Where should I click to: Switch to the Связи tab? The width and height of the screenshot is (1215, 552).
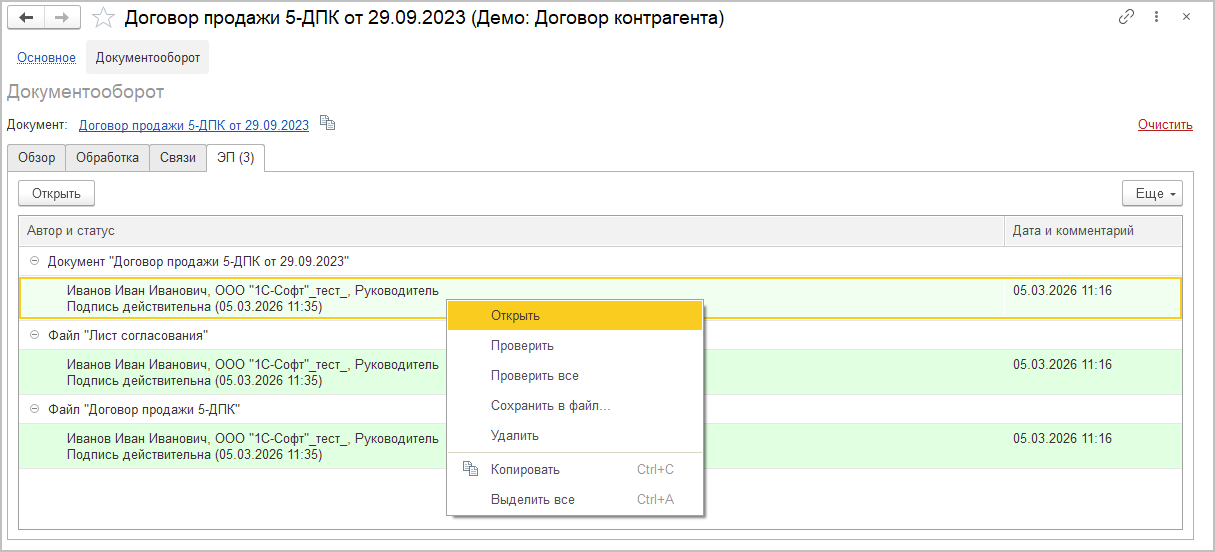coord(178,158)
